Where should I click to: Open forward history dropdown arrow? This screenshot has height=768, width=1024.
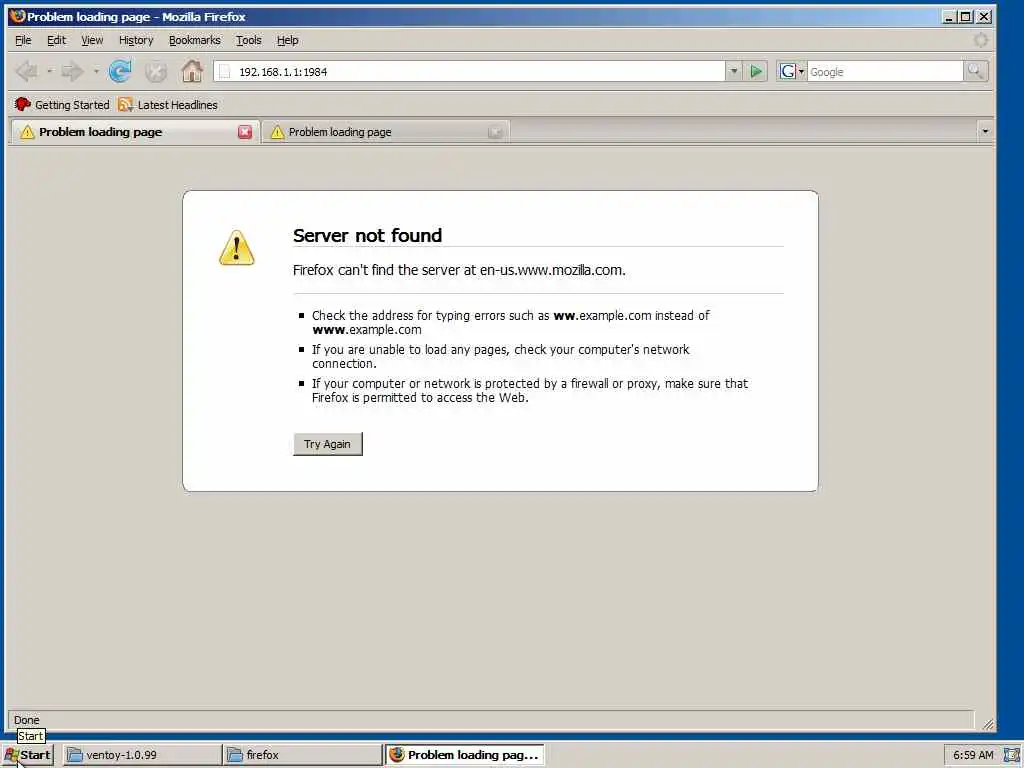click(96, 71)
